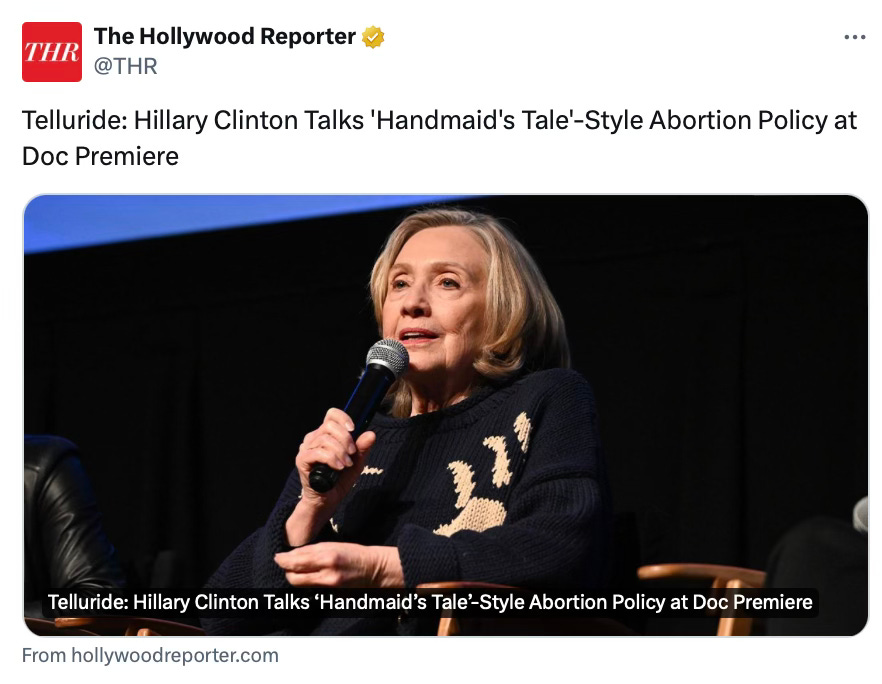The width and height of the screenshot is (882, 684).
Task: Click the caption overlay on the image card
Action: tap(430, 602)
